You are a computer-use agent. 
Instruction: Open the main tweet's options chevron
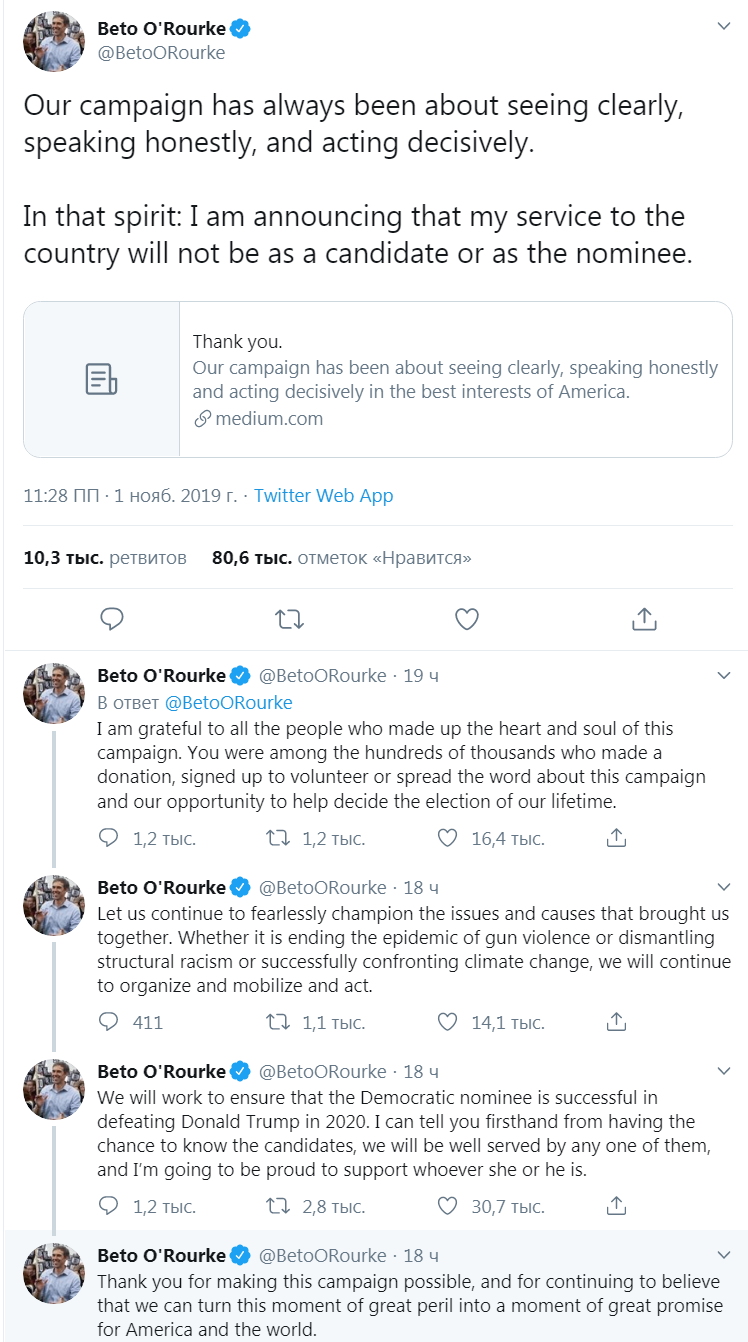coord(724,27)
